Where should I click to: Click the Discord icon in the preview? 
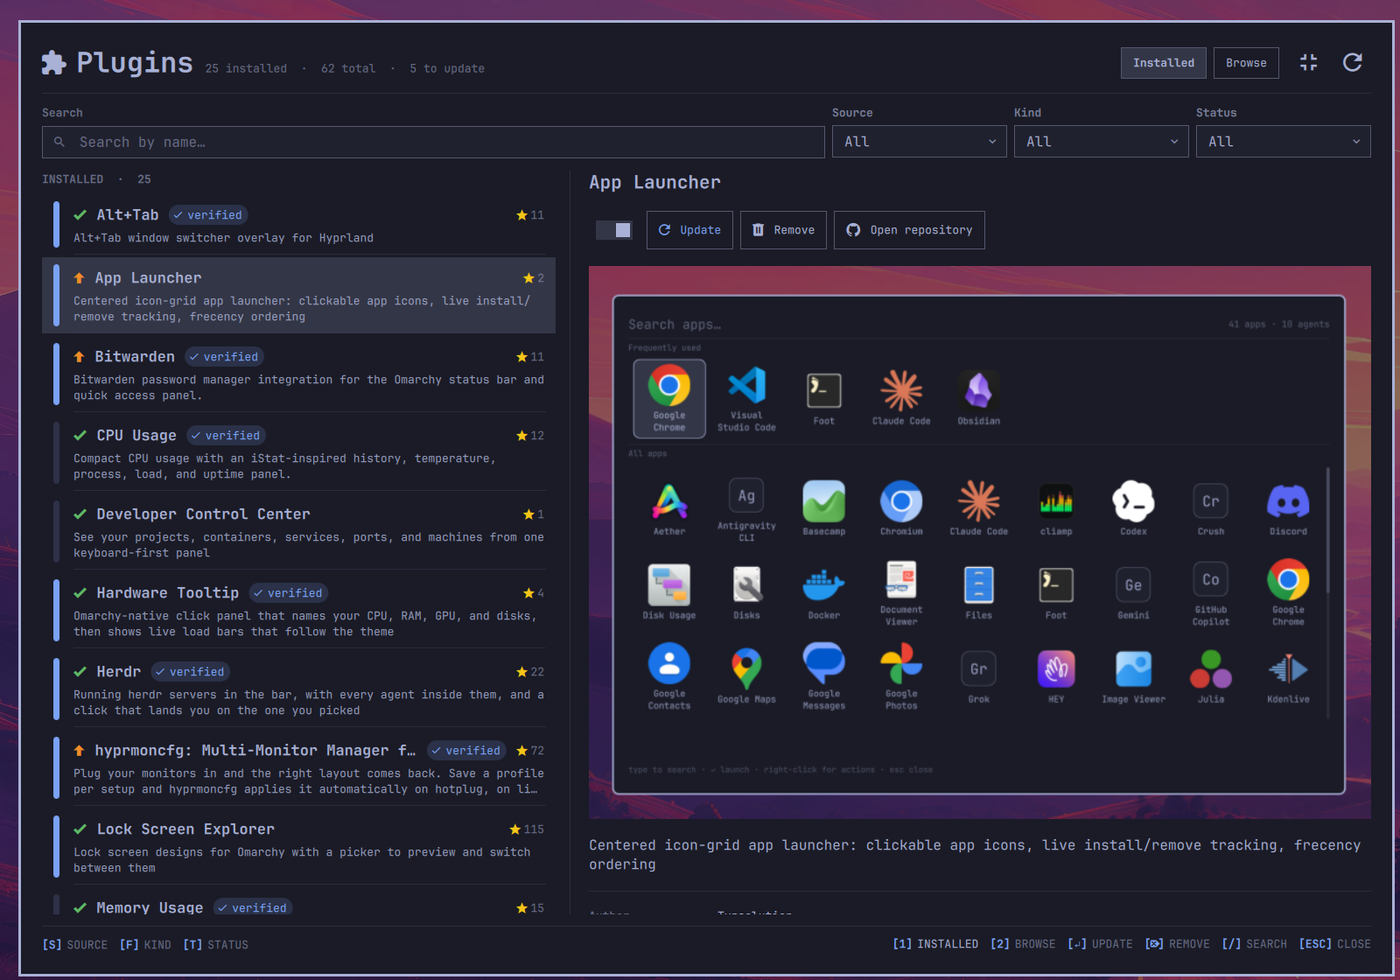click(1288, 501)
